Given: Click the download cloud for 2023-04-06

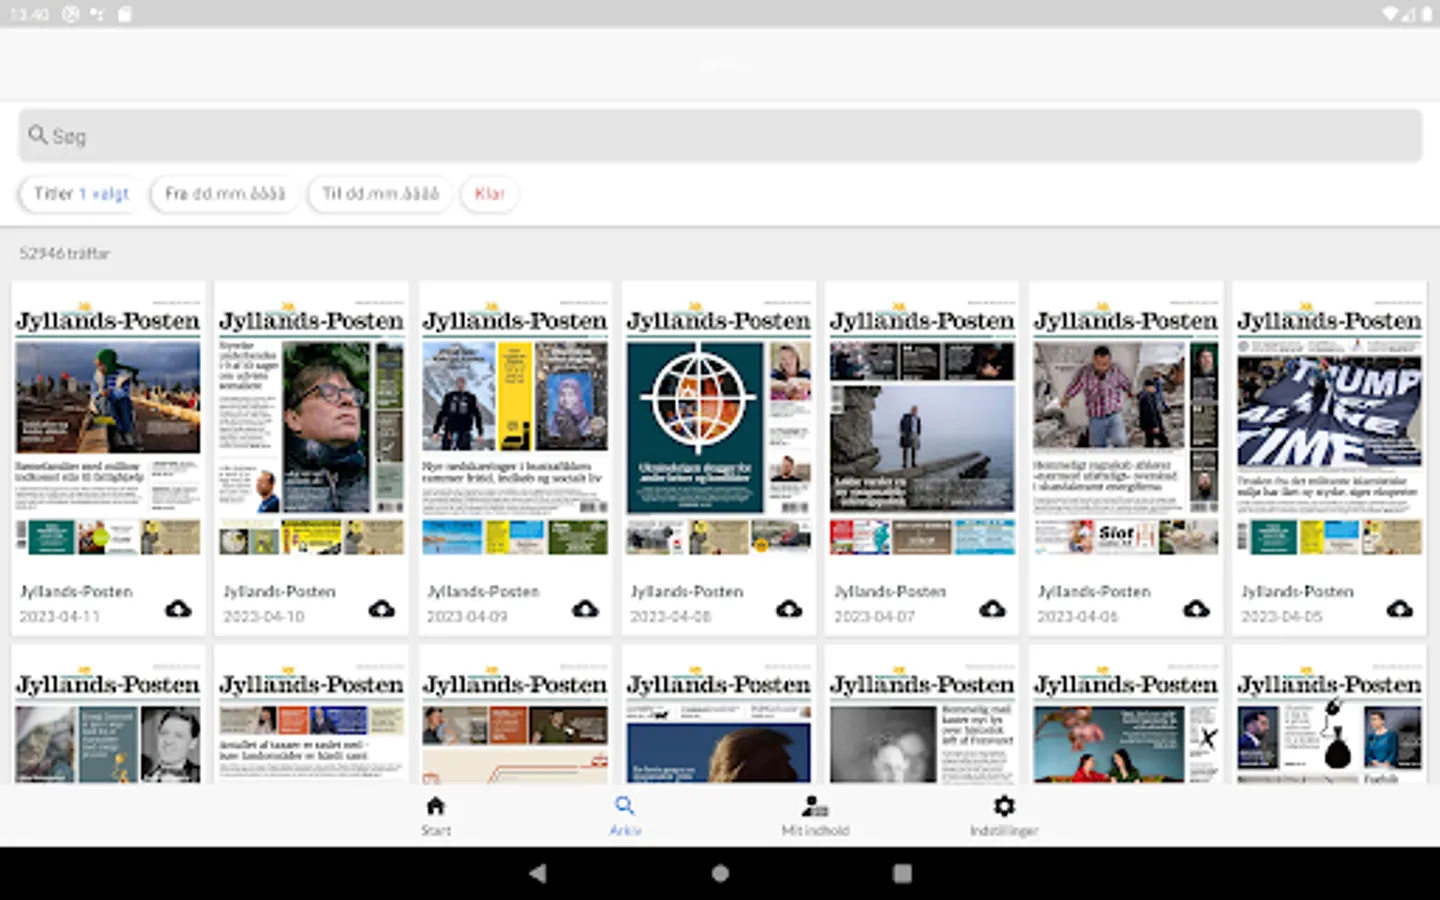Looking at the screenshot, I should [x=1196, y=608].
